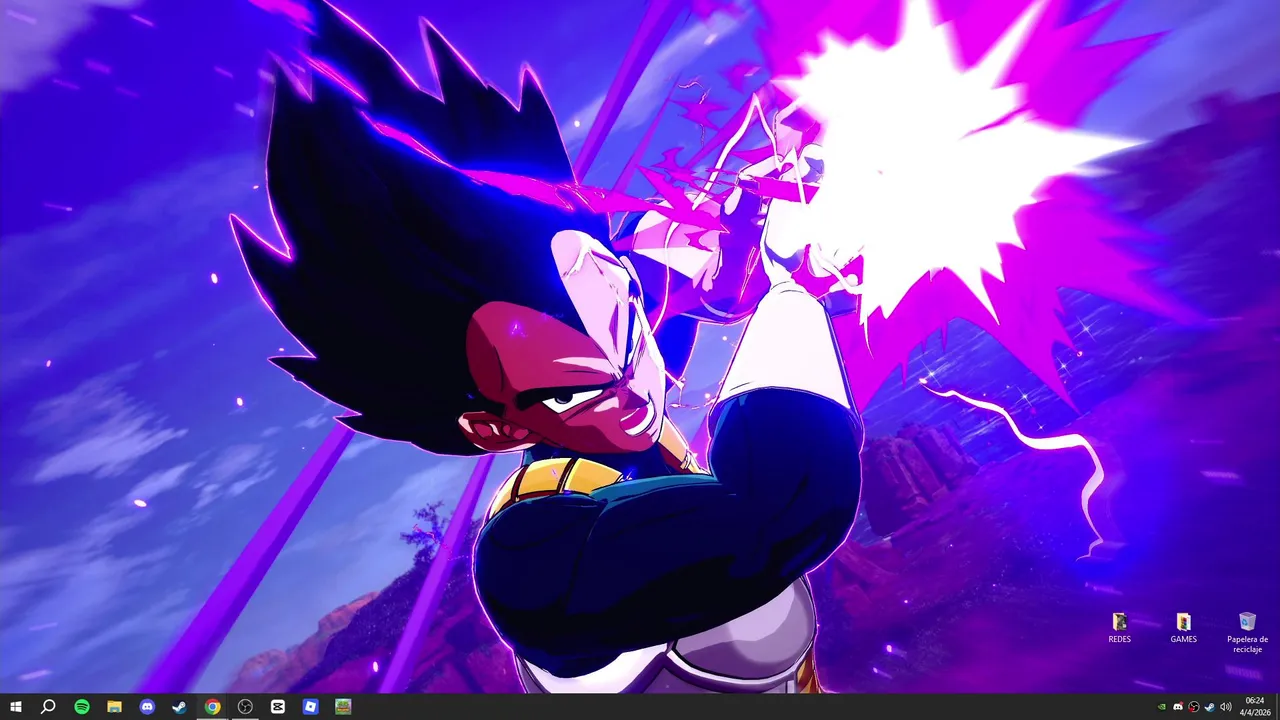Click the NVIDIA tray icon
The width and height of the screenshot is (1280, 720).
(x=1162, y=707)
